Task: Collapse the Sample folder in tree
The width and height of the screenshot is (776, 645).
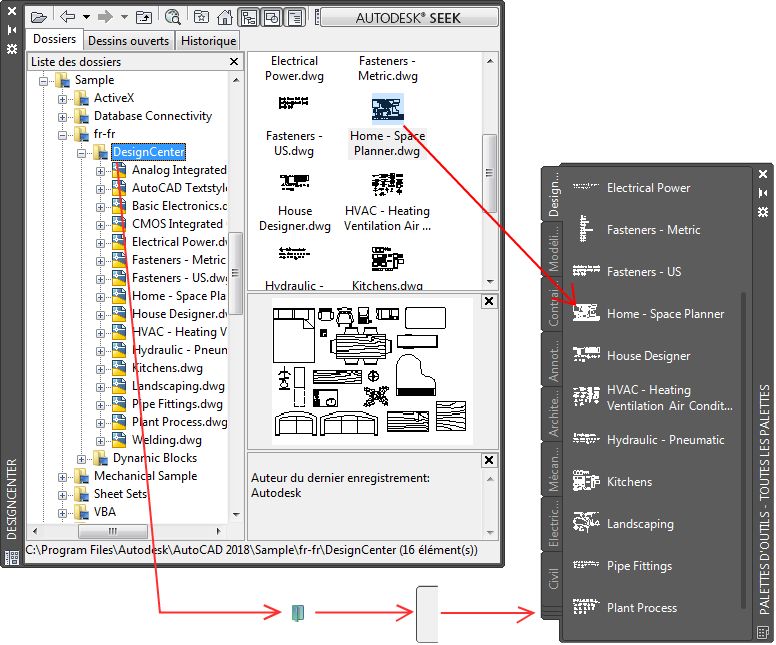Action: coord(44,80)
